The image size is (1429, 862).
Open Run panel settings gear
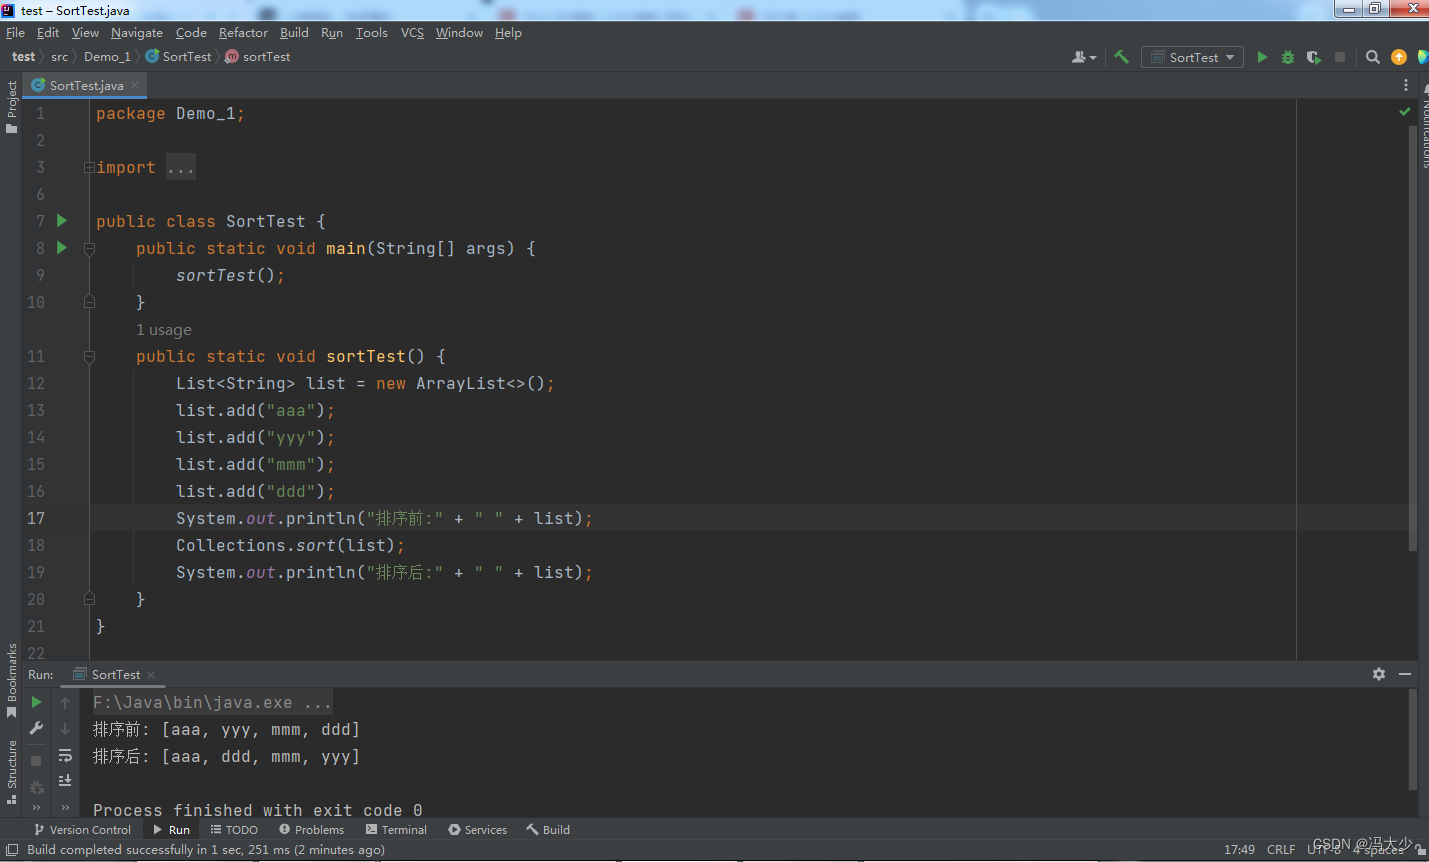click(1379, 674)
